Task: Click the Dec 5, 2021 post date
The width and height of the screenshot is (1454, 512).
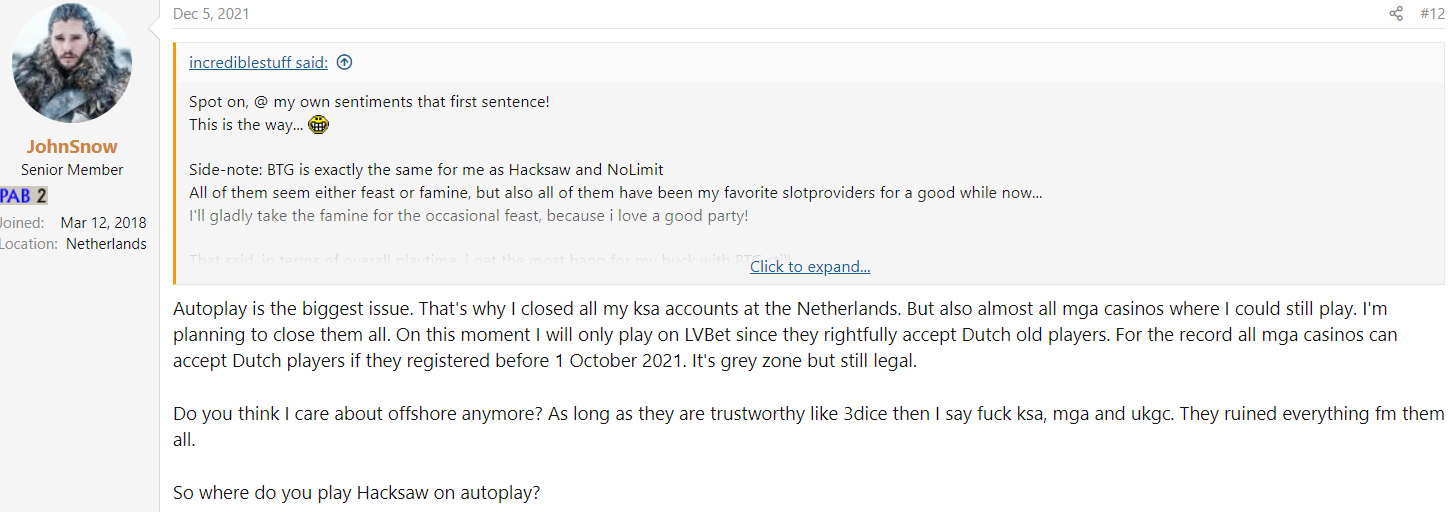Action: (211, 14)
